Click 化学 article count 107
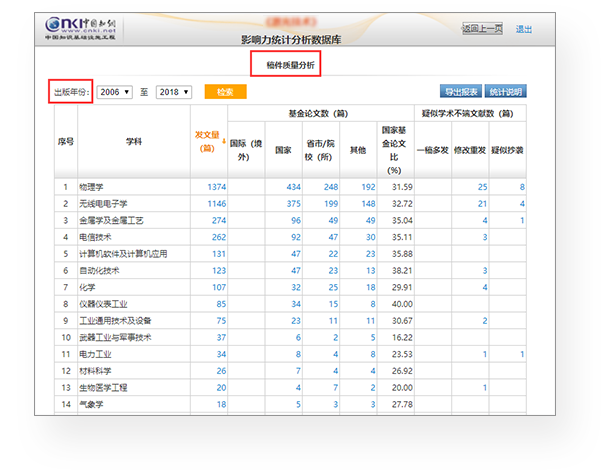Screen dimensions: 608x474 (x=219, y=287)
